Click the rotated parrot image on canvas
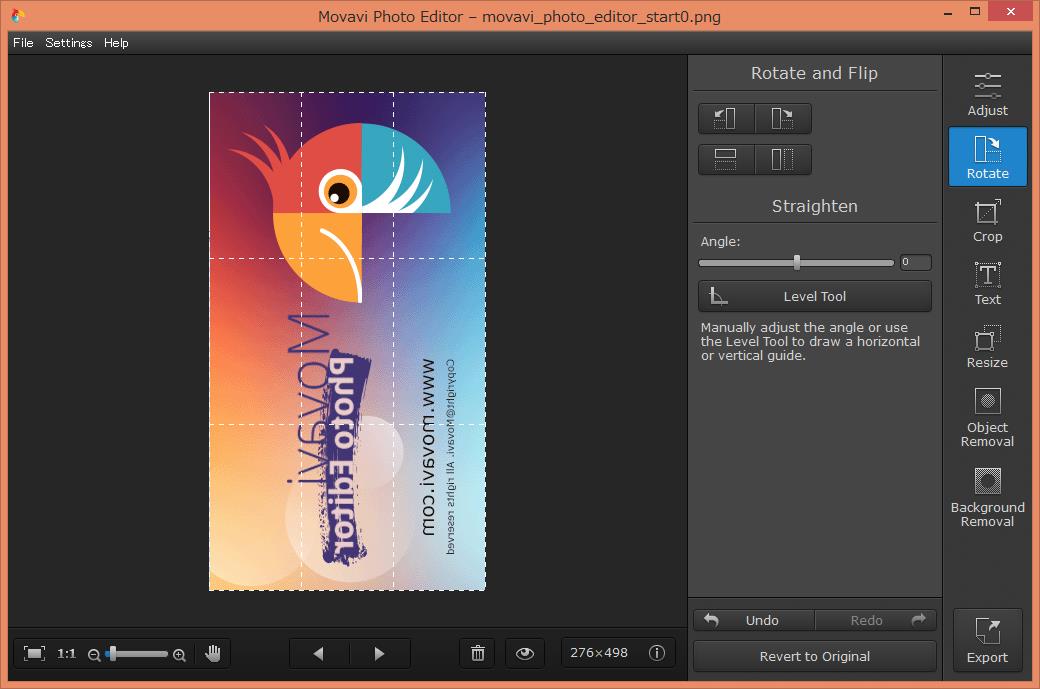This screenshot has width=1040, height=689. pyautogui.click(x=348, y=341)
